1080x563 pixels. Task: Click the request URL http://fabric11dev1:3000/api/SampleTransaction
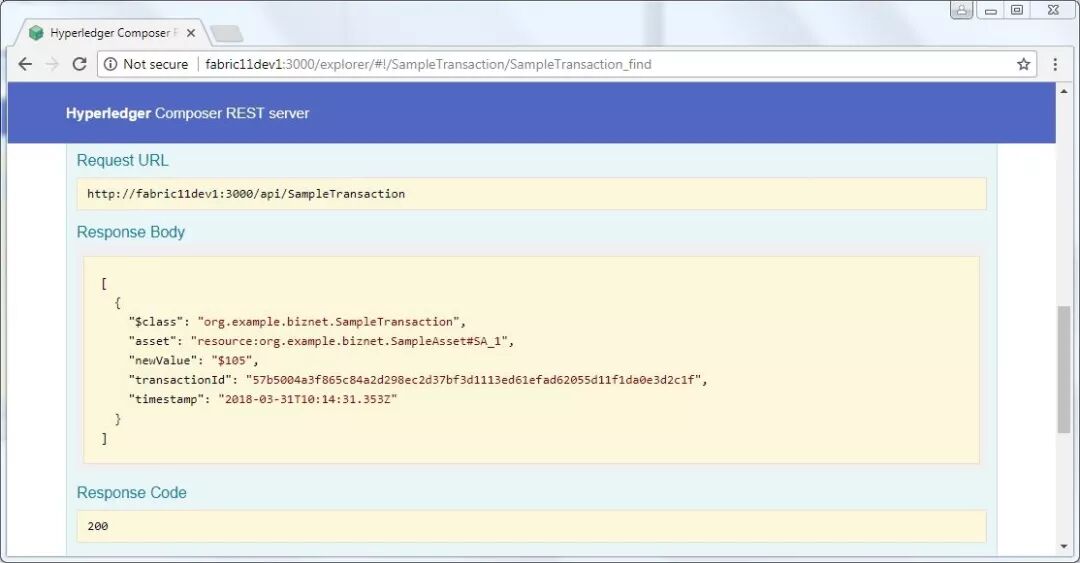coord(246,194)
